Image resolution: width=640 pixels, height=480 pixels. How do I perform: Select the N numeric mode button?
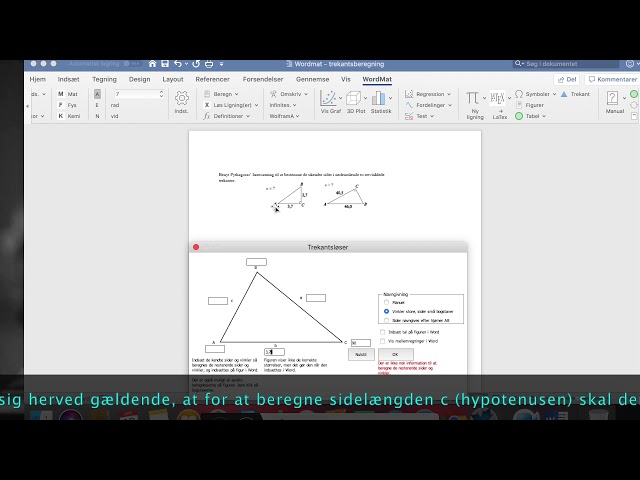(x=97, y=116)
